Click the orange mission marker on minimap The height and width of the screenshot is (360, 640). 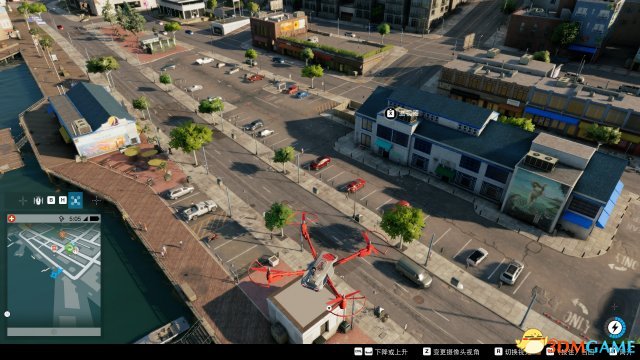(62, 234)
